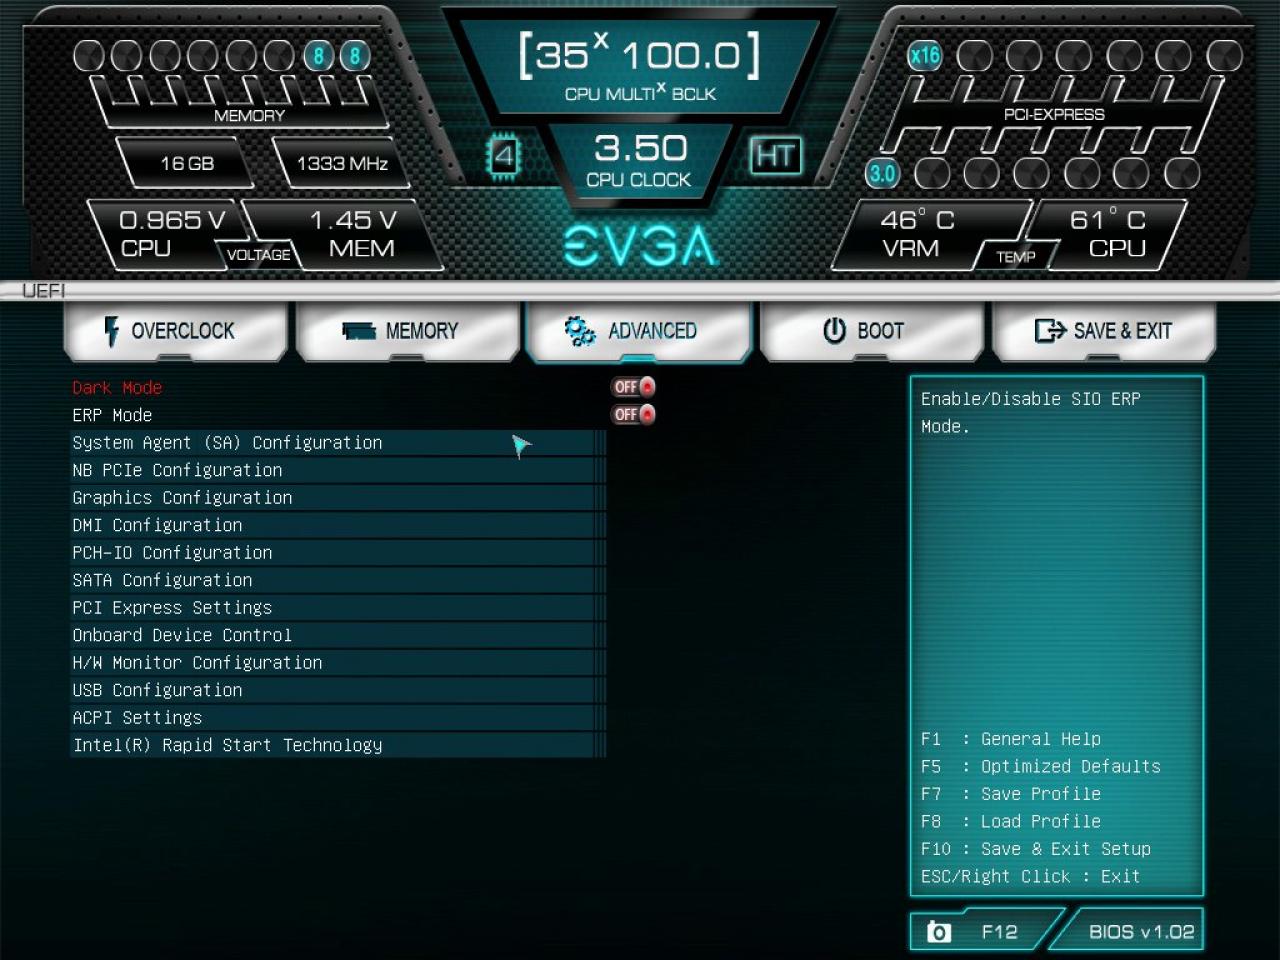Screen dimensions: 1280x960
Task: Open Onboard Device Control submenu
Action: [338, 635]
